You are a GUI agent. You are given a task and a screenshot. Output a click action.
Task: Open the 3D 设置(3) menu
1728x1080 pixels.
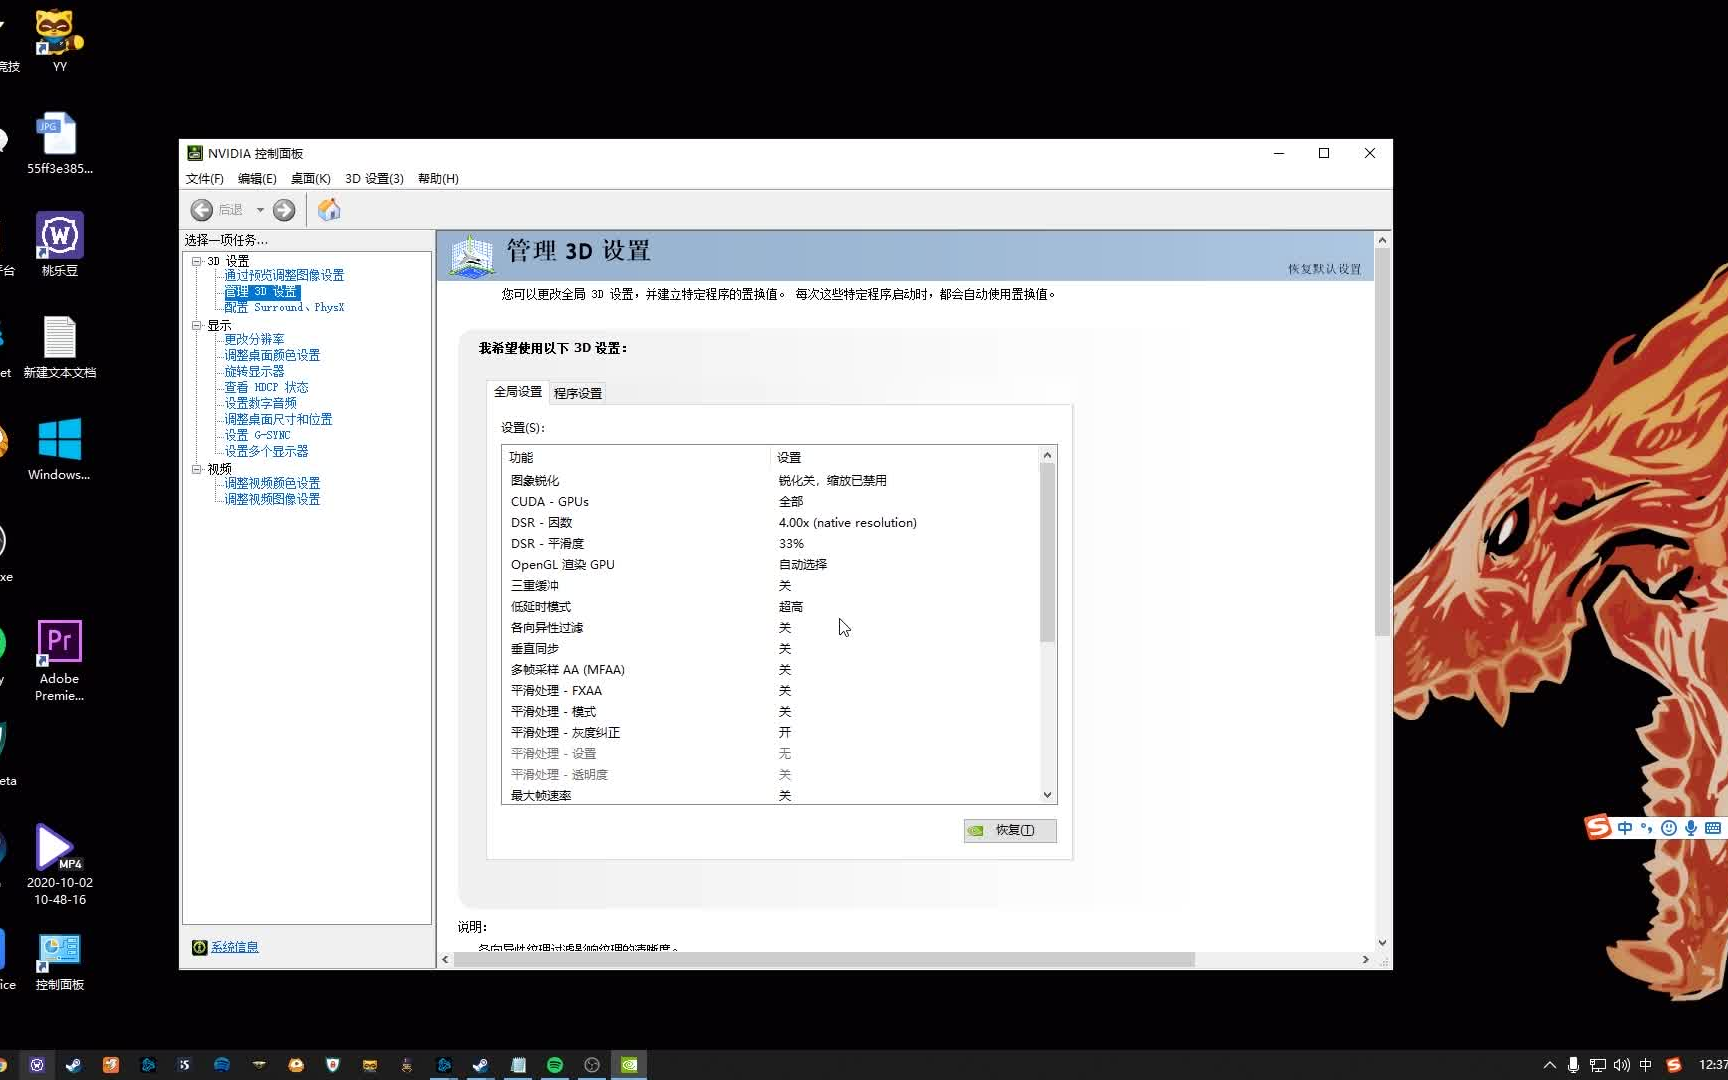coord(374,179)
